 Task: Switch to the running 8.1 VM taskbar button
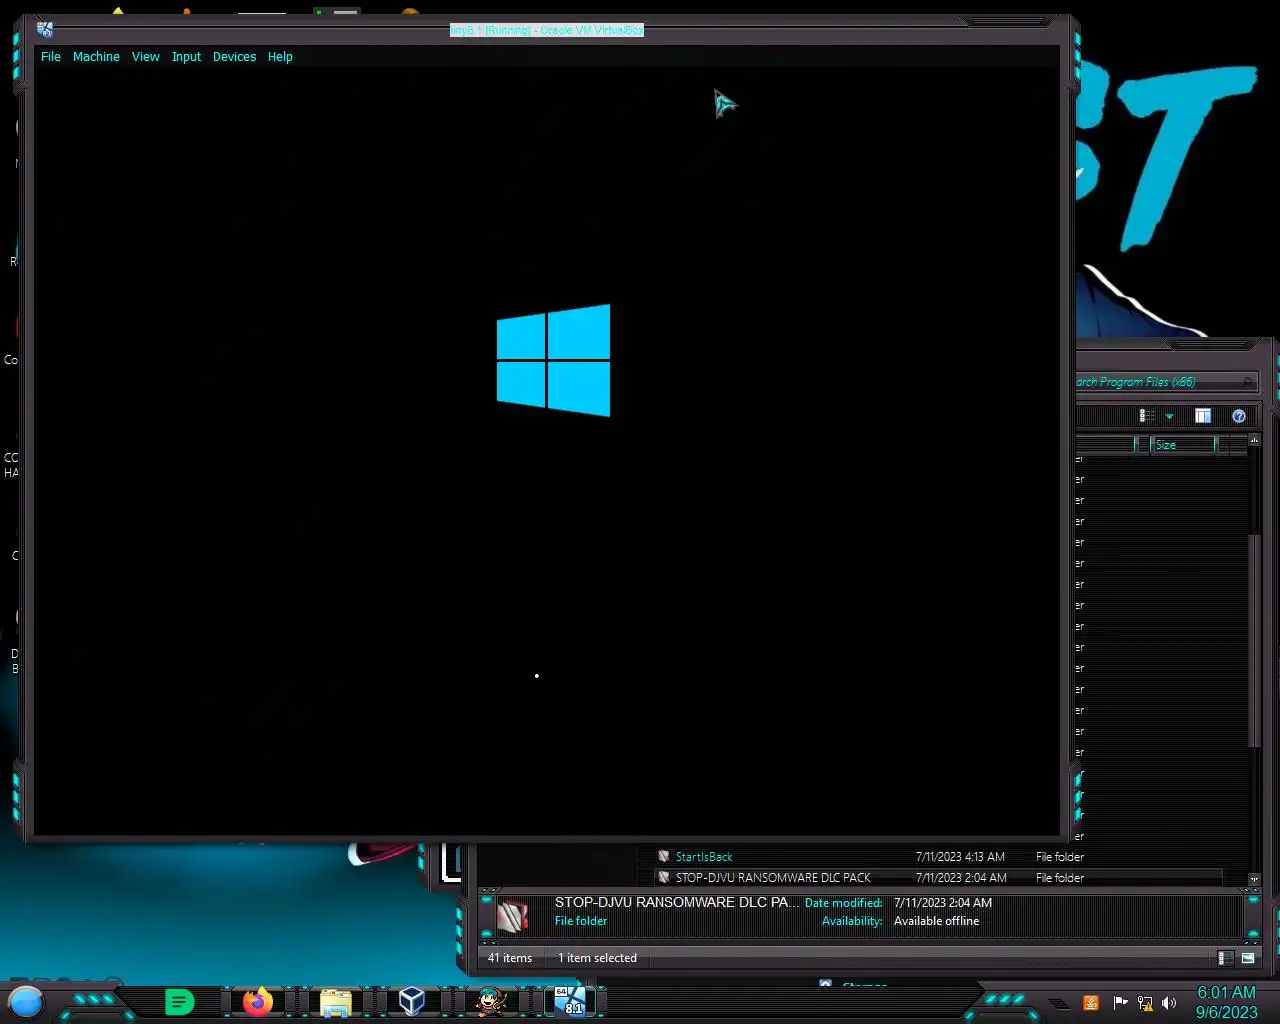coord(571,1001)
